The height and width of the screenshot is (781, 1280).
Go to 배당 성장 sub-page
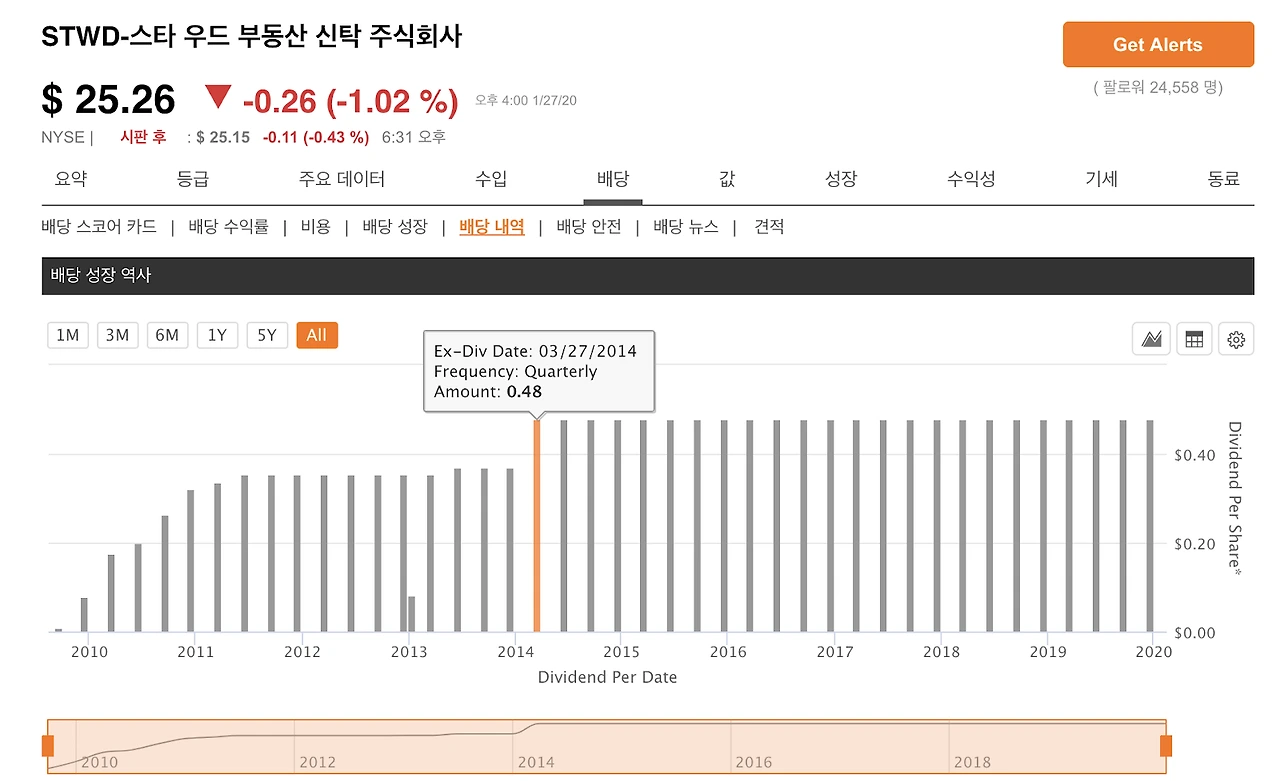click(395, 227)
